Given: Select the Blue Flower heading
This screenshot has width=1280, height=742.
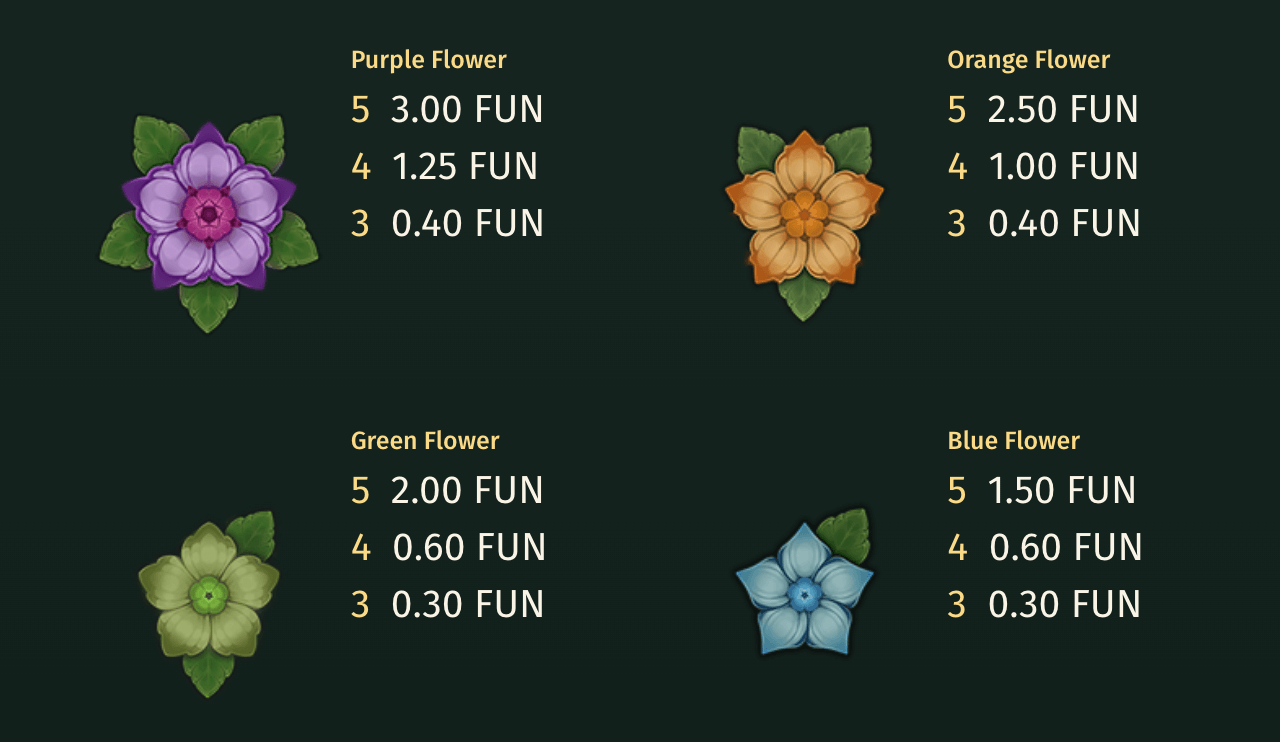Looking at the screenshot, I should 1013,441.
